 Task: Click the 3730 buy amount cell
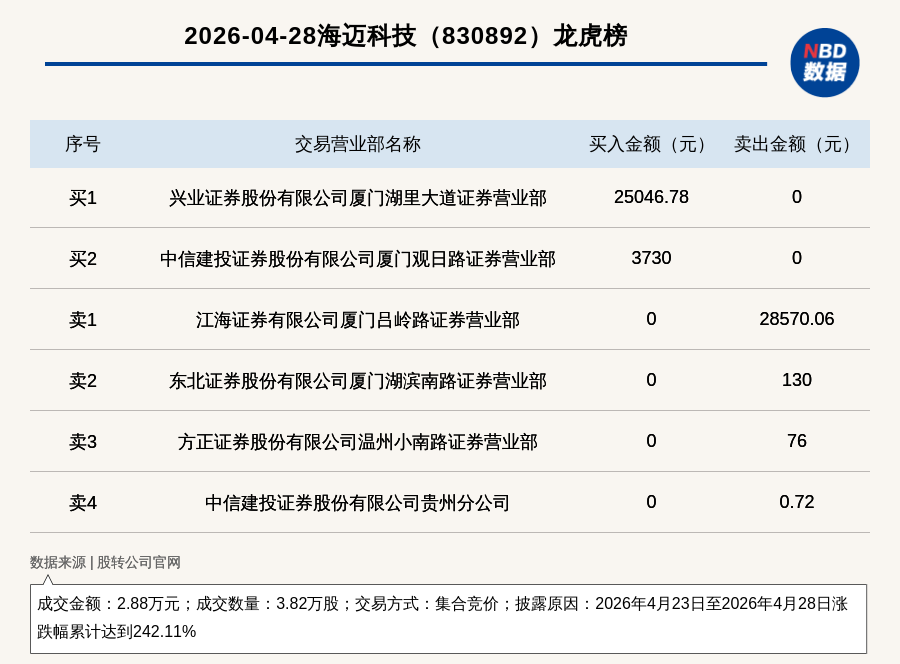(651, 258)
